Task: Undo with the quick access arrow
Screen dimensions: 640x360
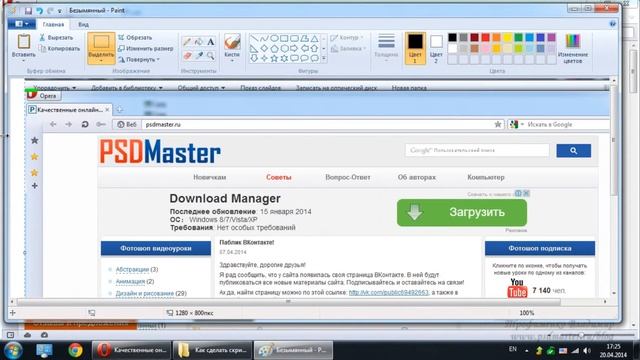Action: pyautogui.click(x=40, y=11)
